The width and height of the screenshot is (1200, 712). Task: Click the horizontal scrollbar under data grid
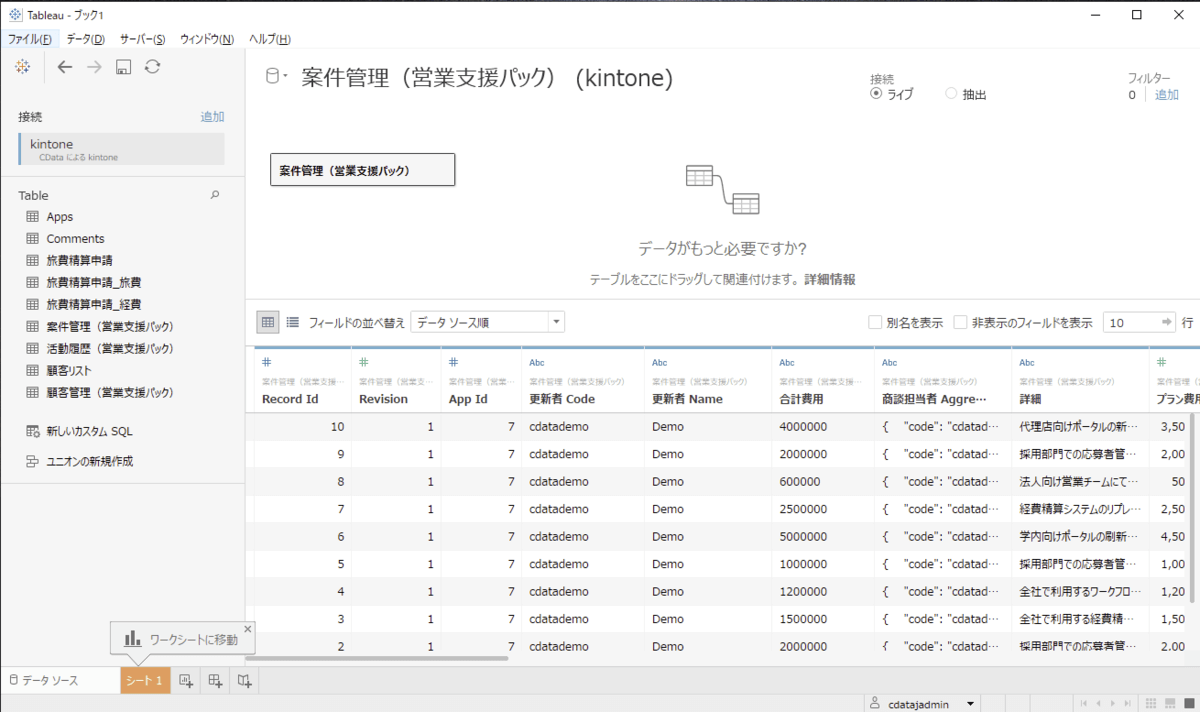[x=377, y=659]
